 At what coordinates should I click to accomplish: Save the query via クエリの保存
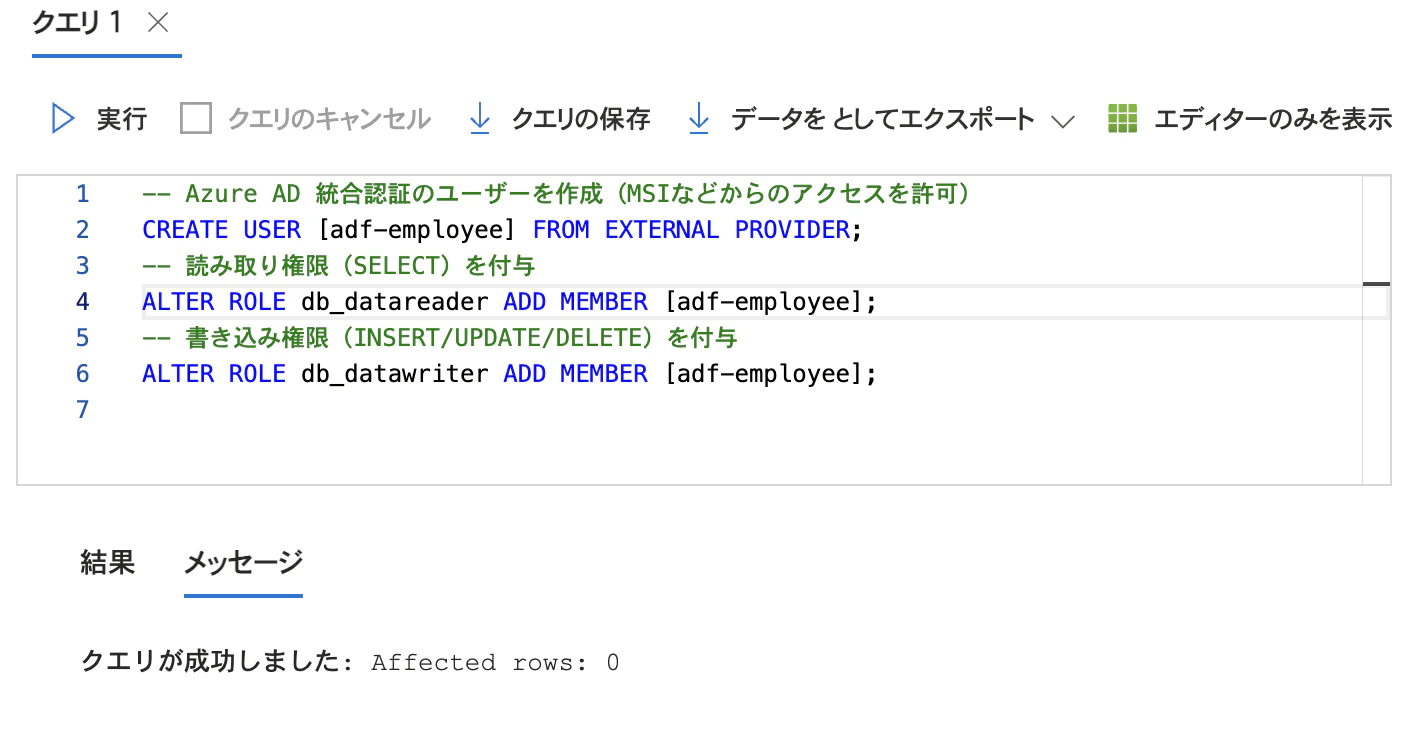coord(581,119)
